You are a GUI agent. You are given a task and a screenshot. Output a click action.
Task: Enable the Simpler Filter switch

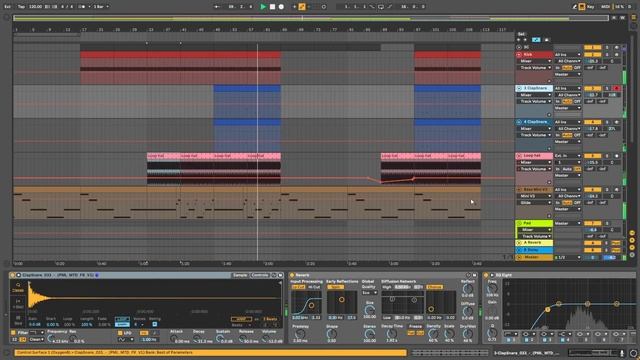pyautogui.click(x=13, y=333)
